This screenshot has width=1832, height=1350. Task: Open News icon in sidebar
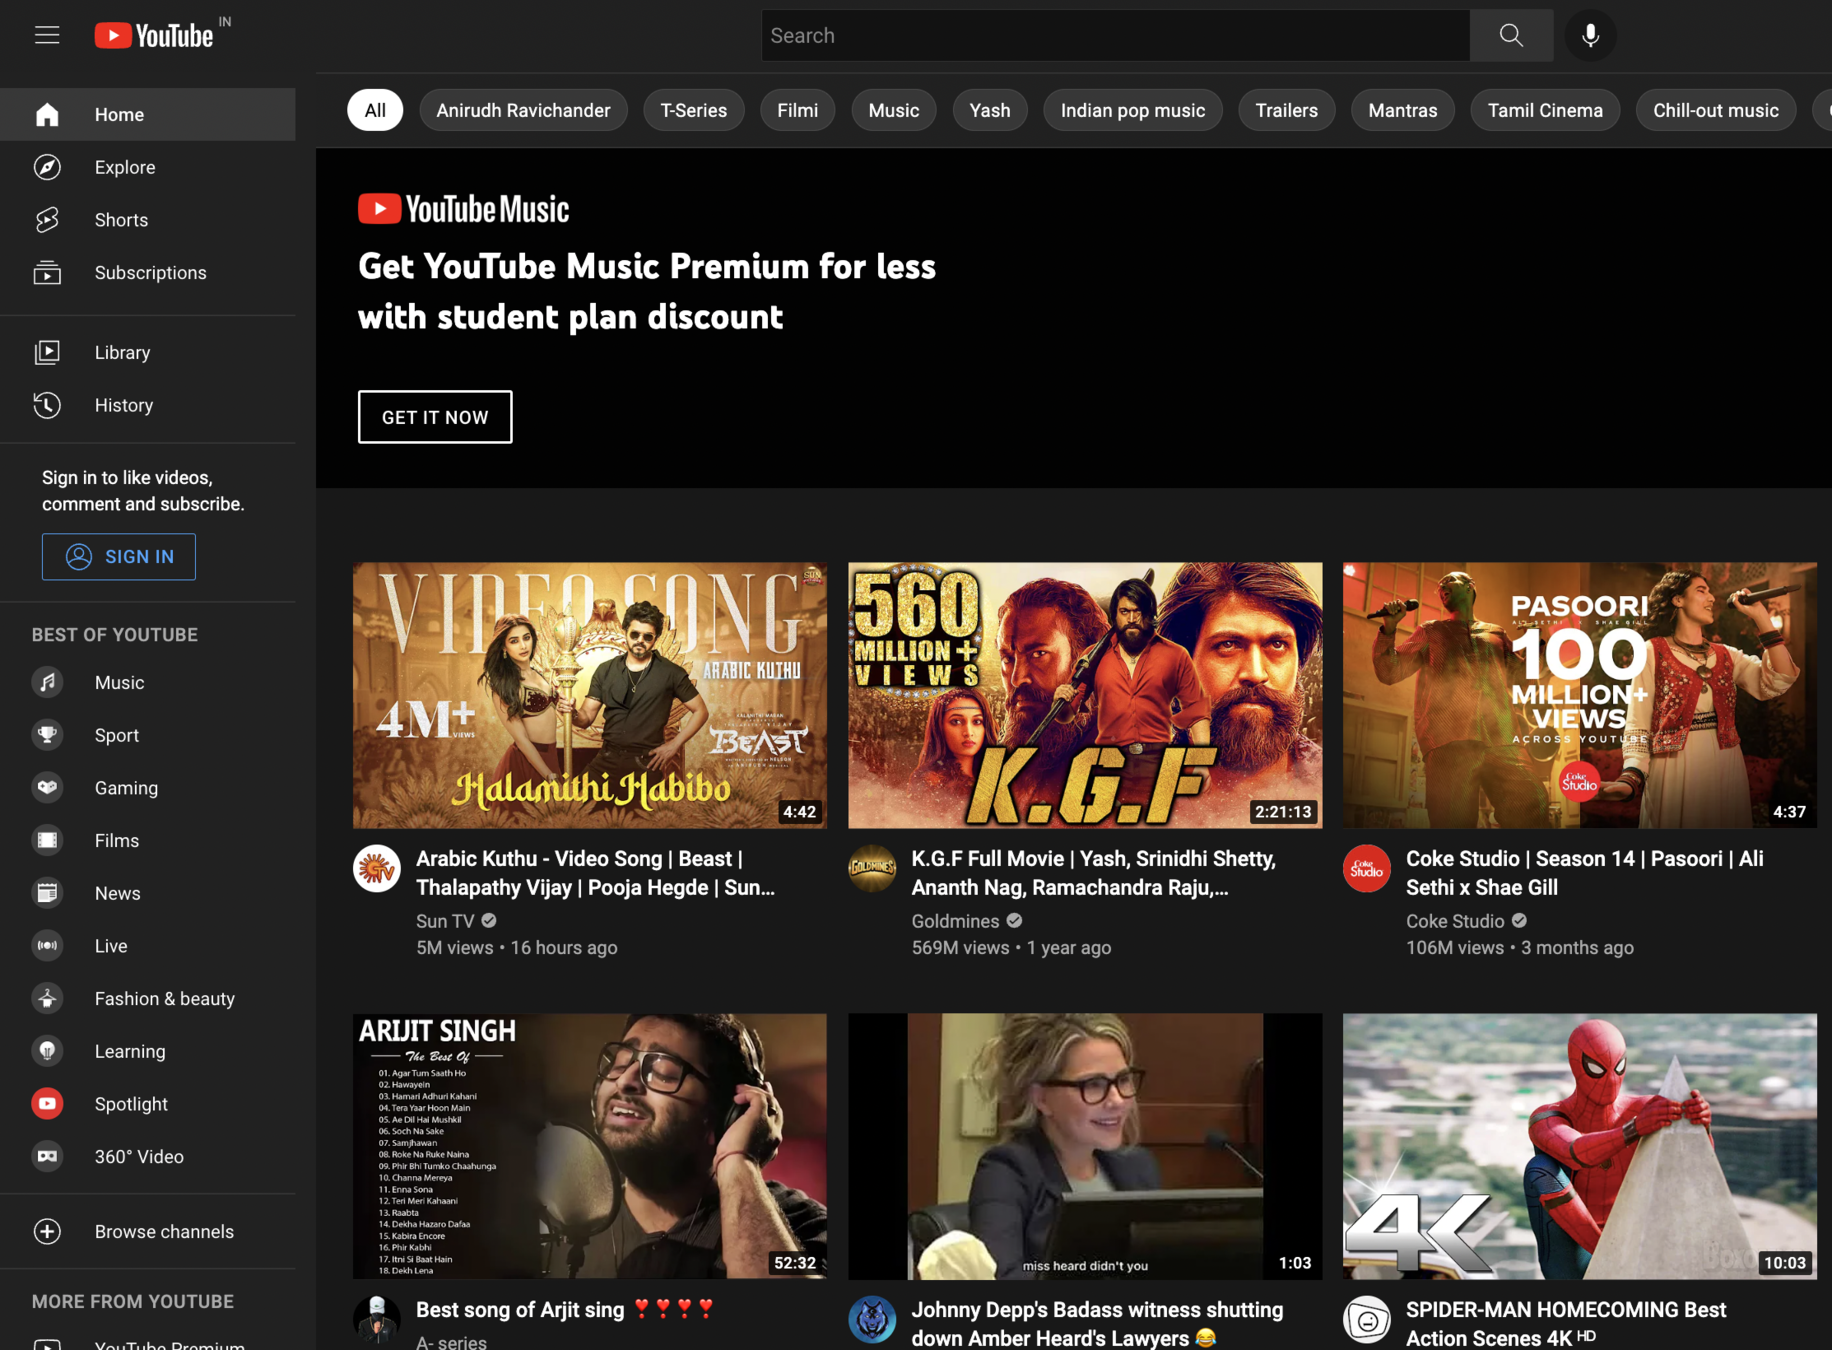click(47, 893)
